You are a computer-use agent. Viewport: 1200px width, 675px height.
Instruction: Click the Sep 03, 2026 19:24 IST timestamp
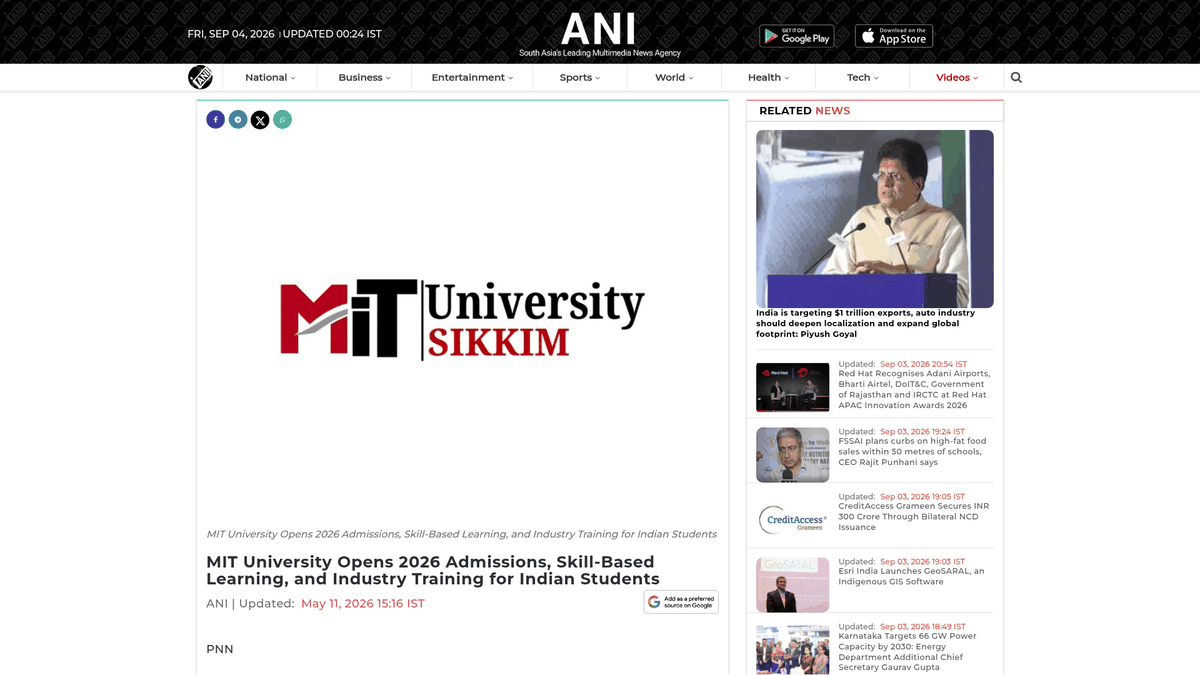click(922, 432)
